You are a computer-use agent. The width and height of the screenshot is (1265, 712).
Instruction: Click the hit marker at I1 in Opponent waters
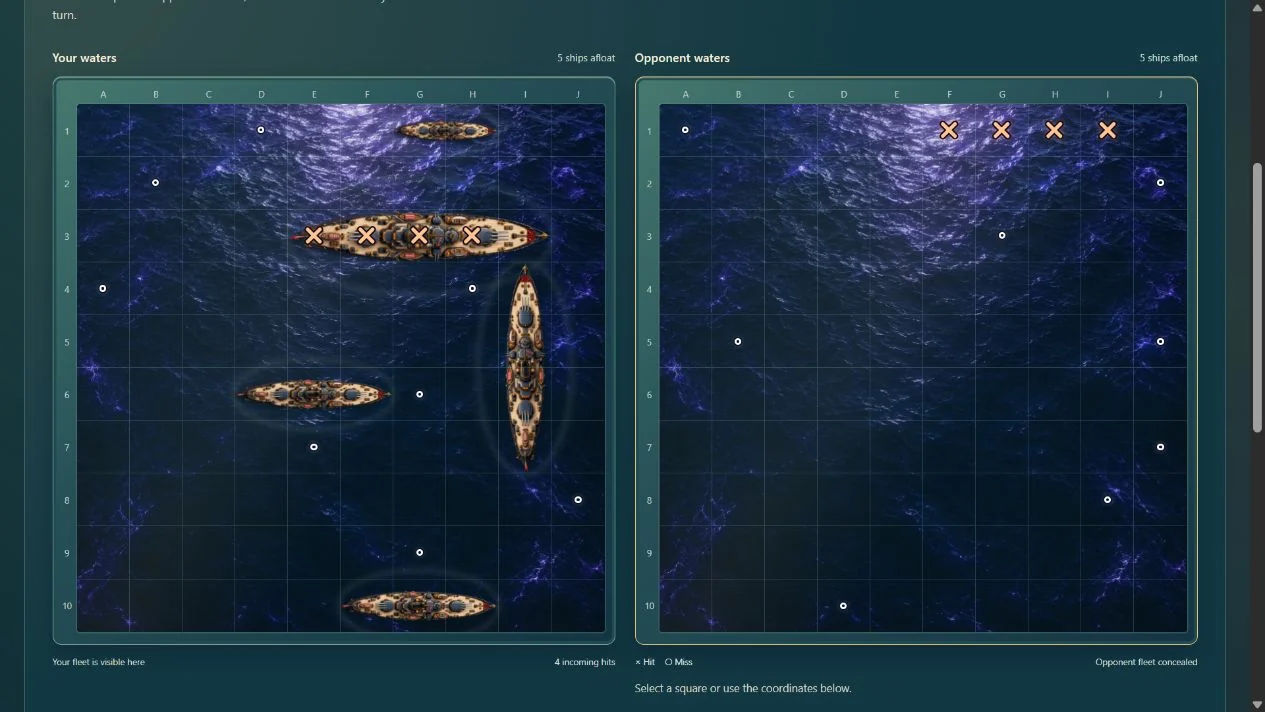[1107, 130]
